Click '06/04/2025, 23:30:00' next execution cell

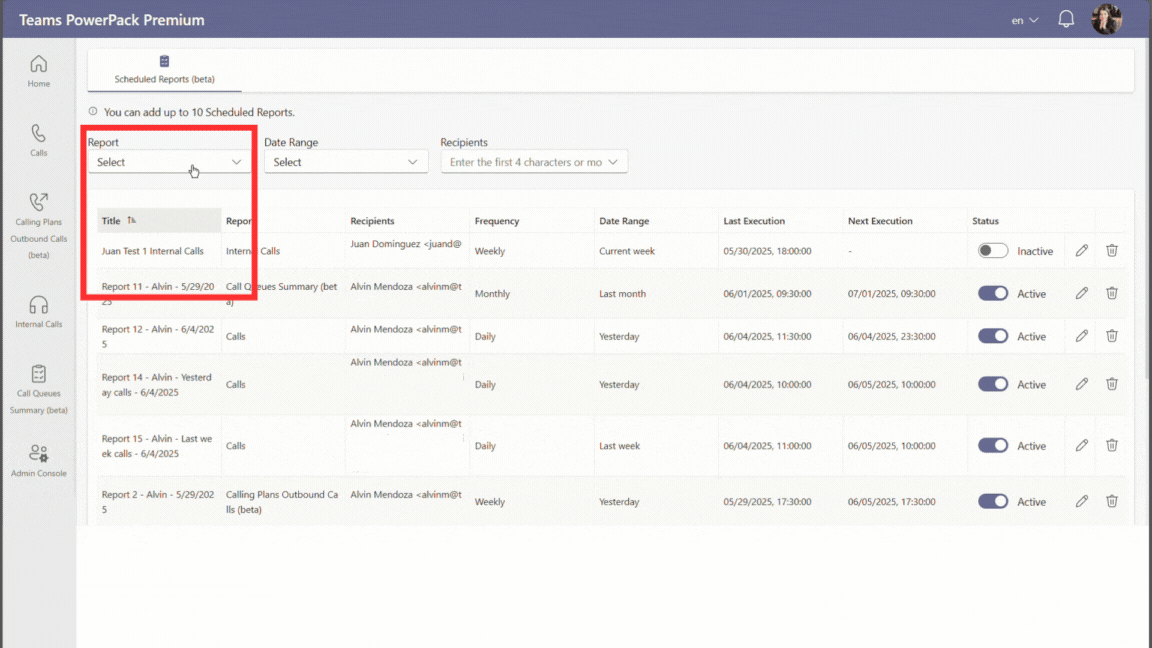pos(892,336)
